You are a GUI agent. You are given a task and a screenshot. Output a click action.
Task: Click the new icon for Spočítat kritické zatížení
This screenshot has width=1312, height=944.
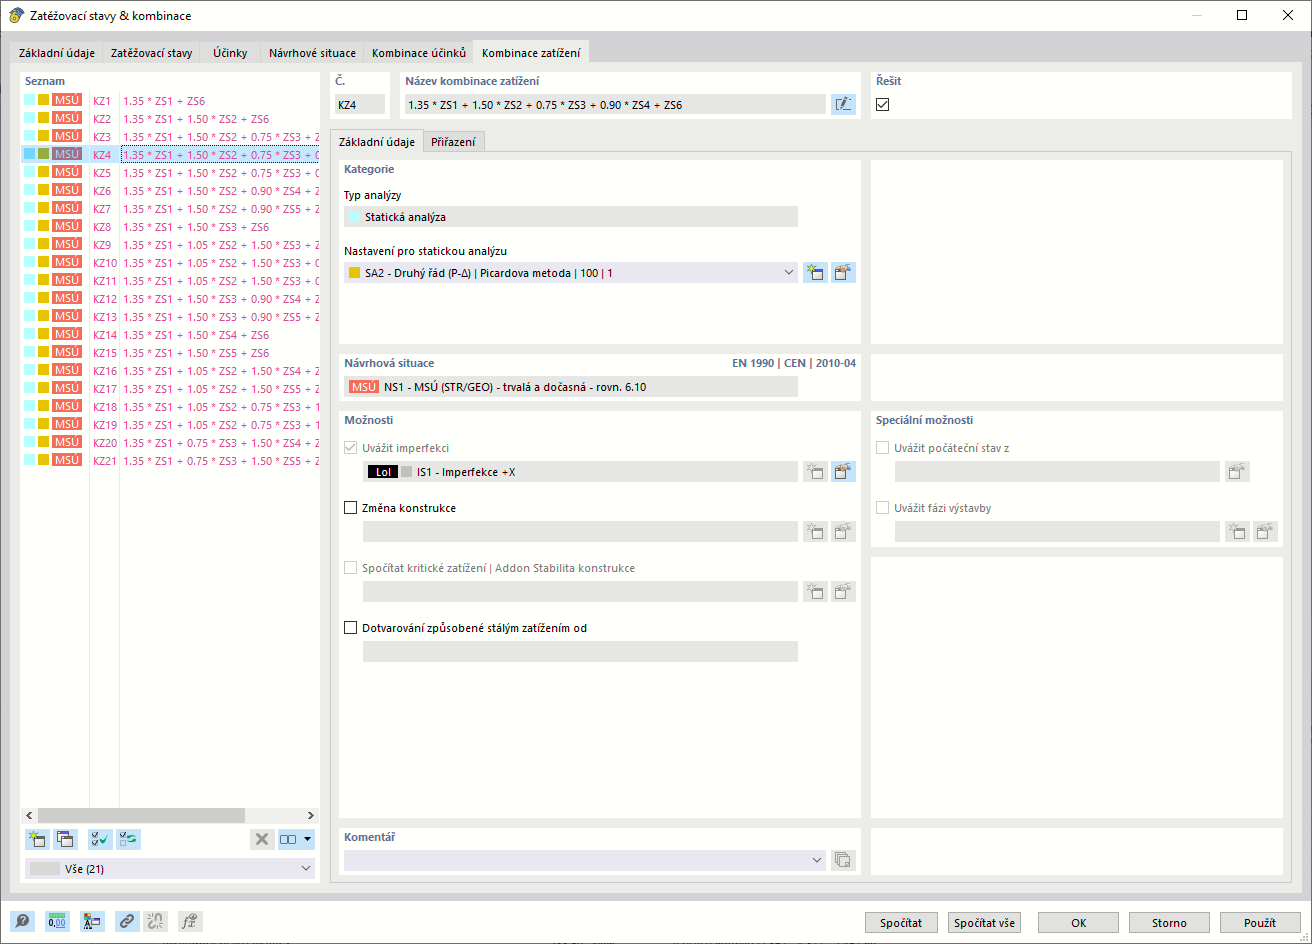pyautogui.click(x=815, y=592)
